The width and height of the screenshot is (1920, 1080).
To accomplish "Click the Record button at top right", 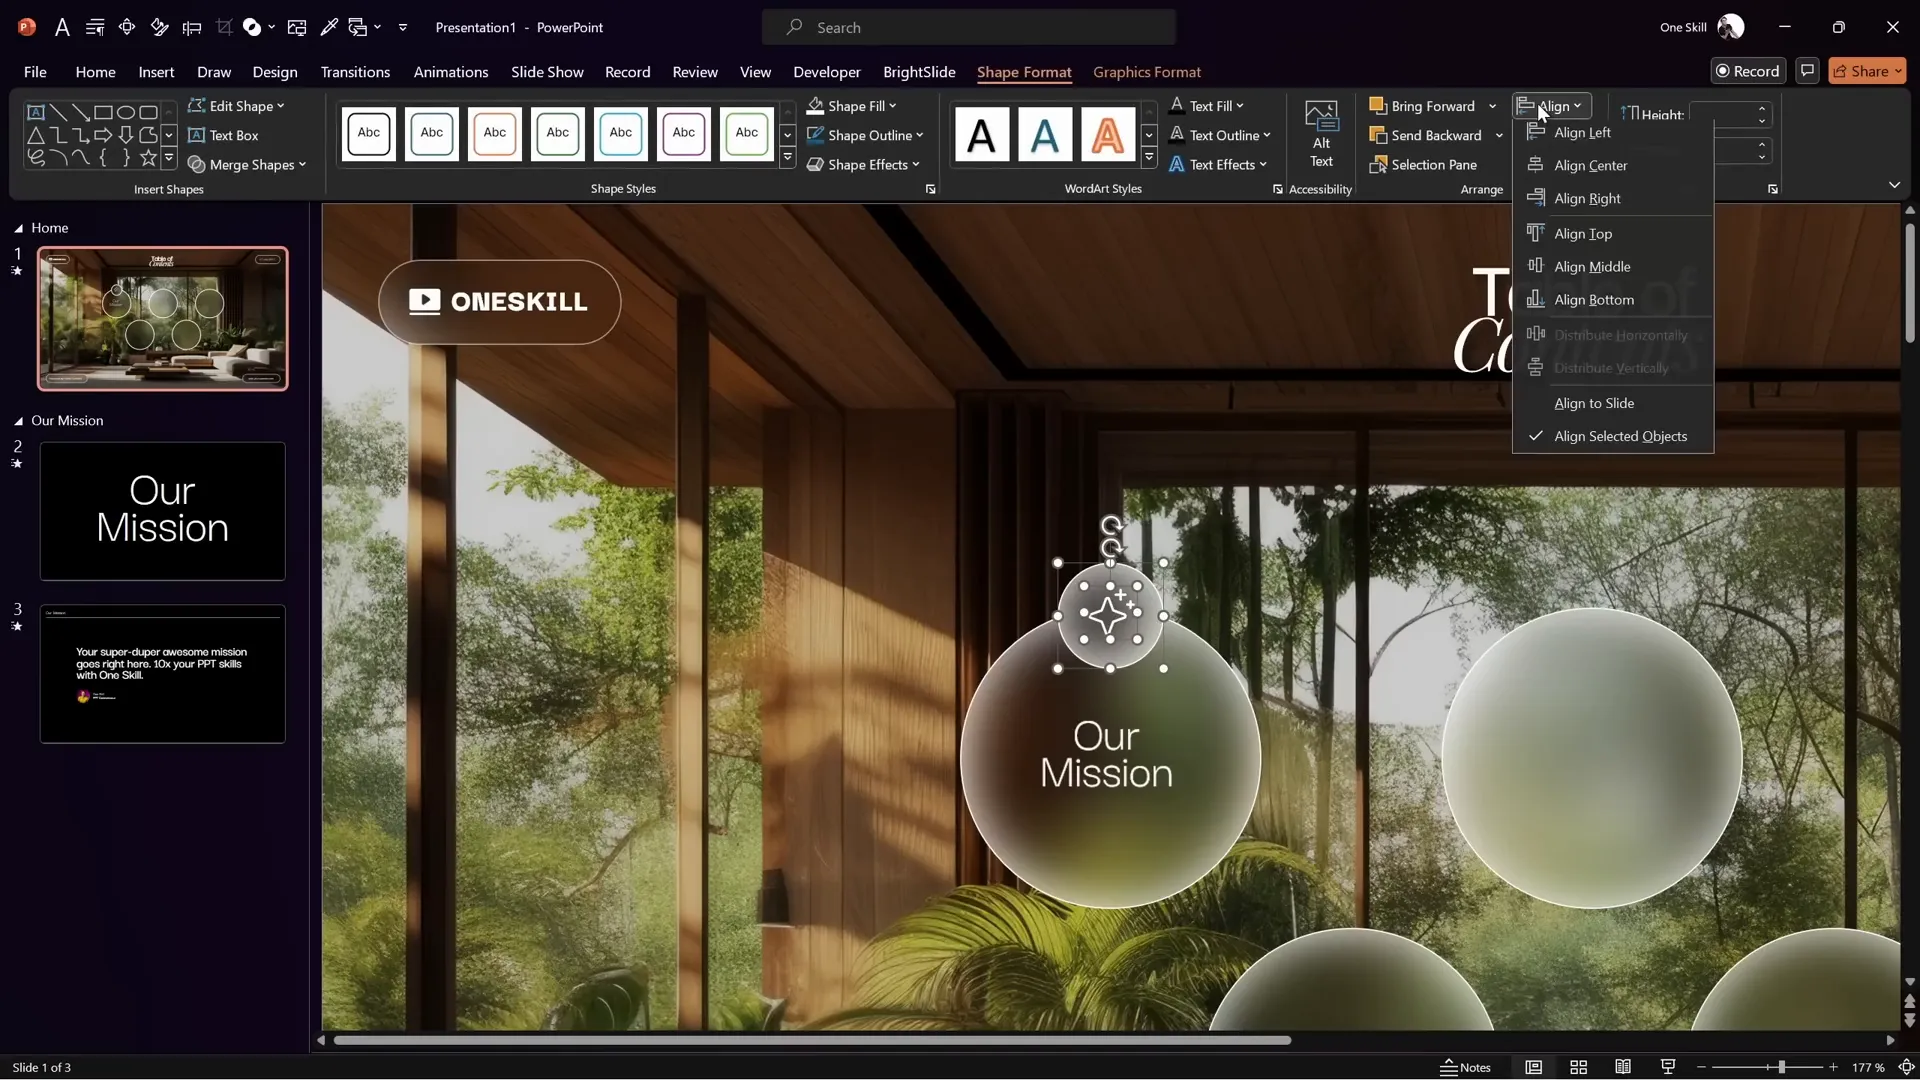I will pyautogui.click(x=1748, y=71).
